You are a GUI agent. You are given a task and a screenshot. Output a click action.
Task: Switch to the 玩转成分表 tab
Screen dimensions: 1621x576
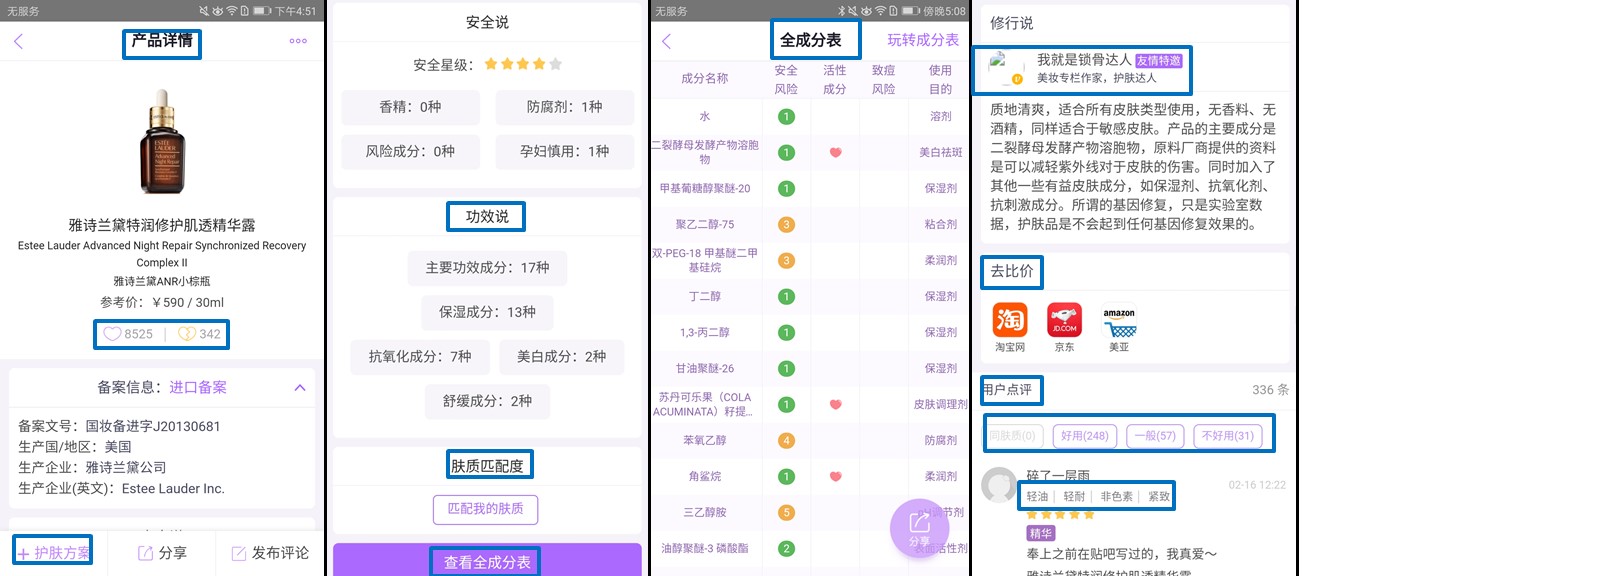923,40
